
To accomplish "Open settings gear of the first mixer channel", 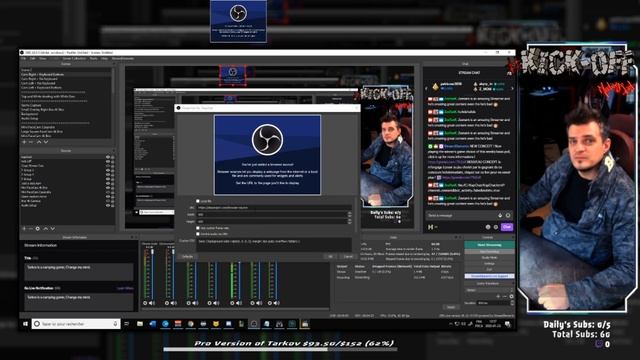I will [145, 303].
